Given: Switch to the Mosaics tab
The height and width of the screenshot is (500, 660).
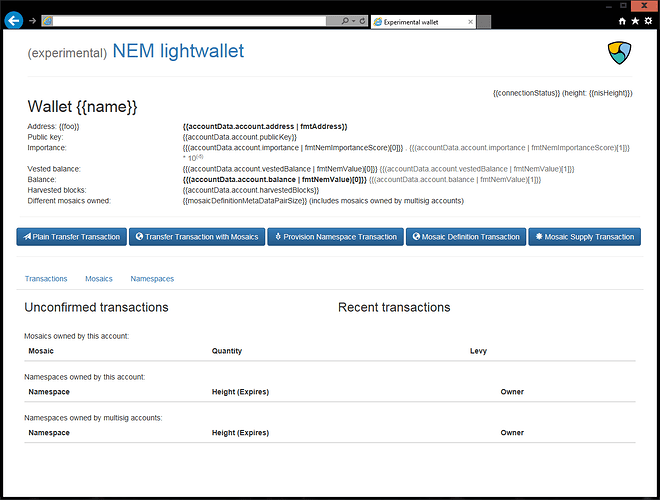Looking at the screenshot, I should tap(99, 279).
